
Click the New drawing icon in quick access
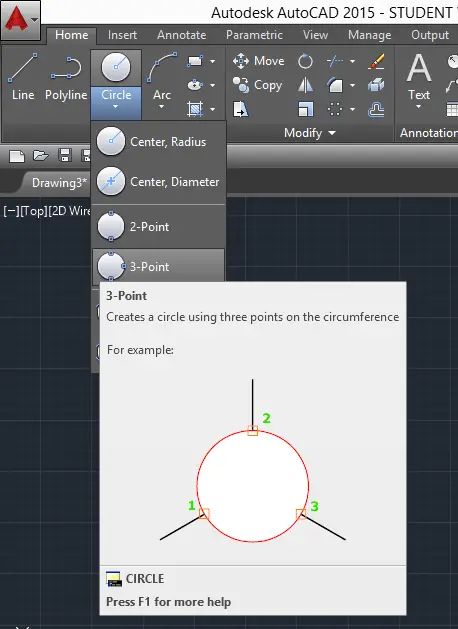coord(17,156)
